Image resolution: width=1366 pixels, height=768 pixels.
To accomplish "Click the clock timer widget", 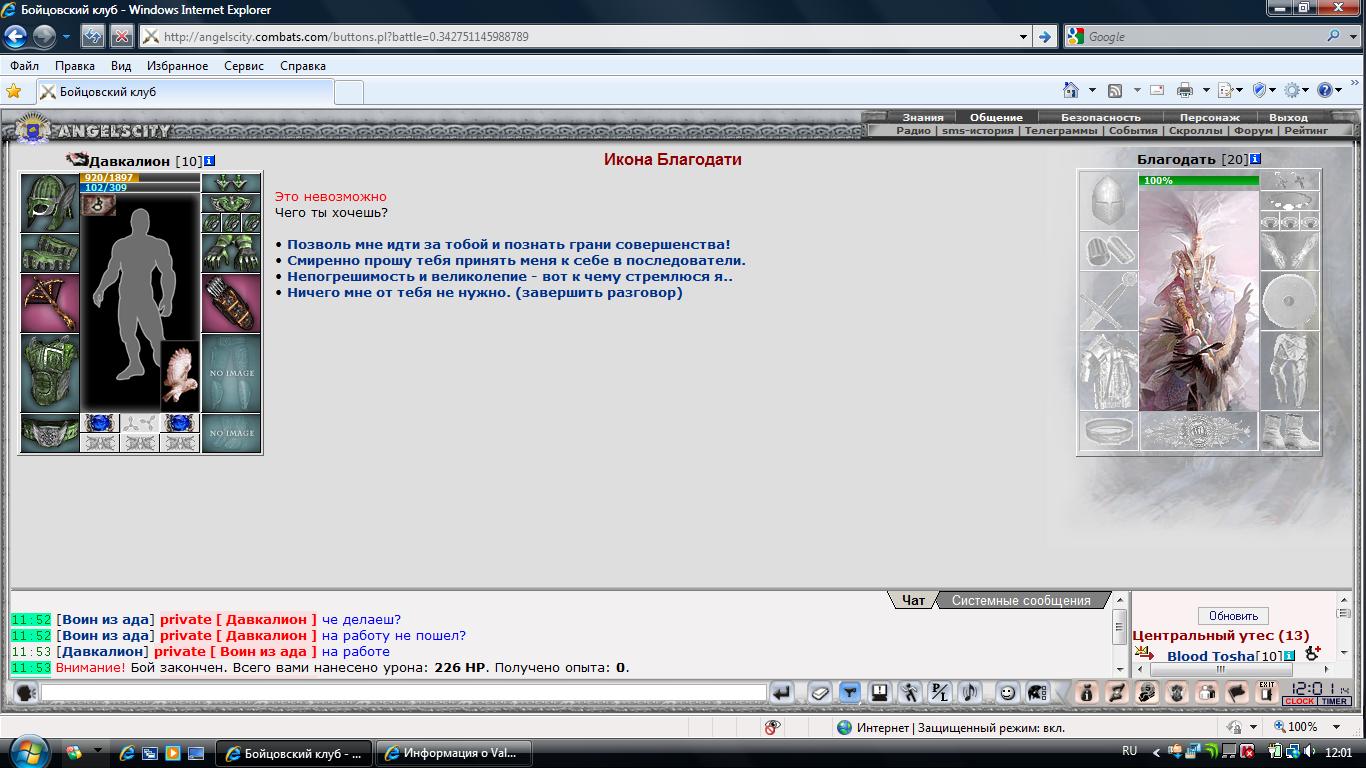I will tap(1317, 692).
